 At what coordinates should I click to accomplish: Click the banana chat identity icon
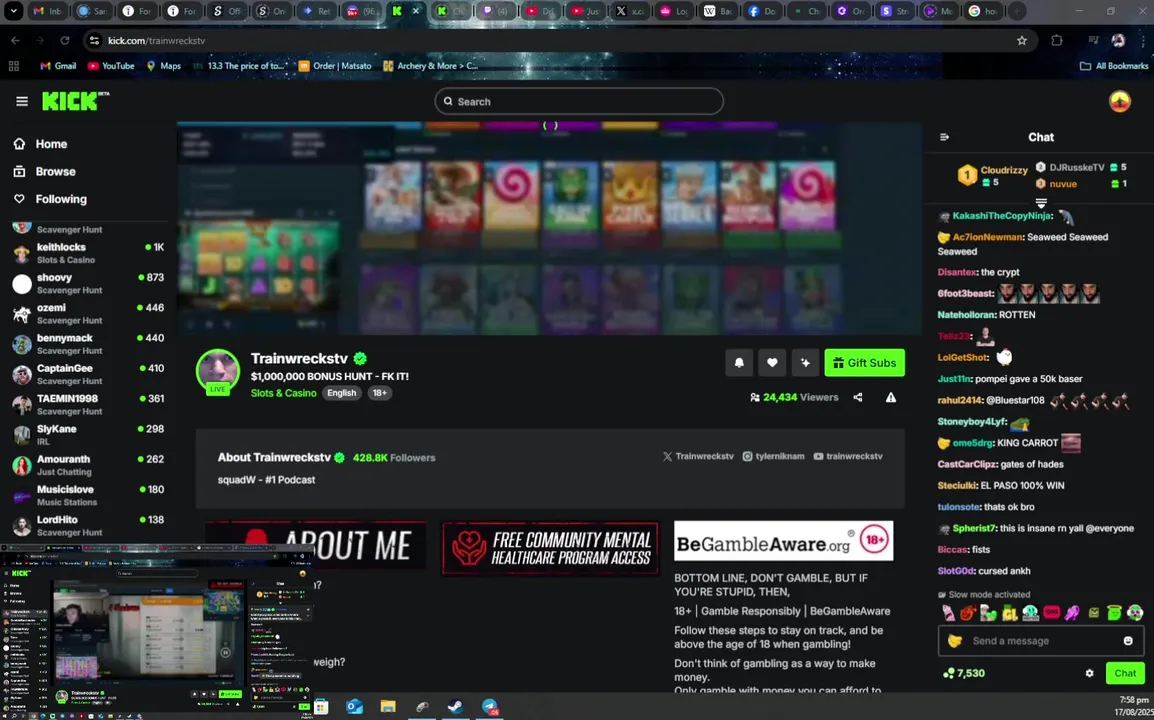955,640
